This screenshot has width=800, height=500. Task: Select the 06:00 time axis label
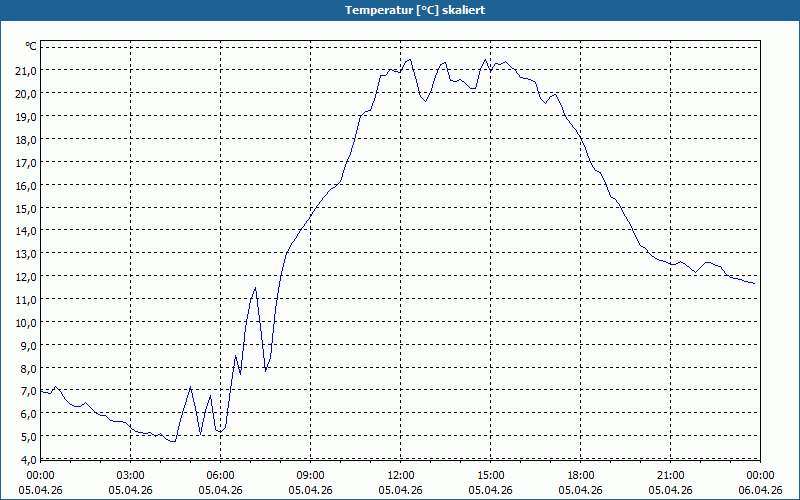220,476
